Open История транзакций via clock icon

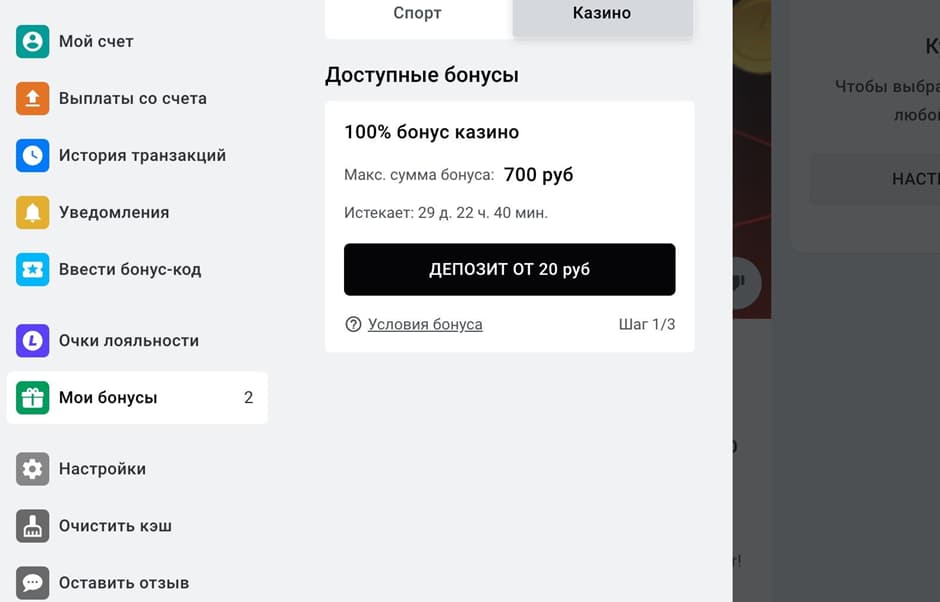31,155
